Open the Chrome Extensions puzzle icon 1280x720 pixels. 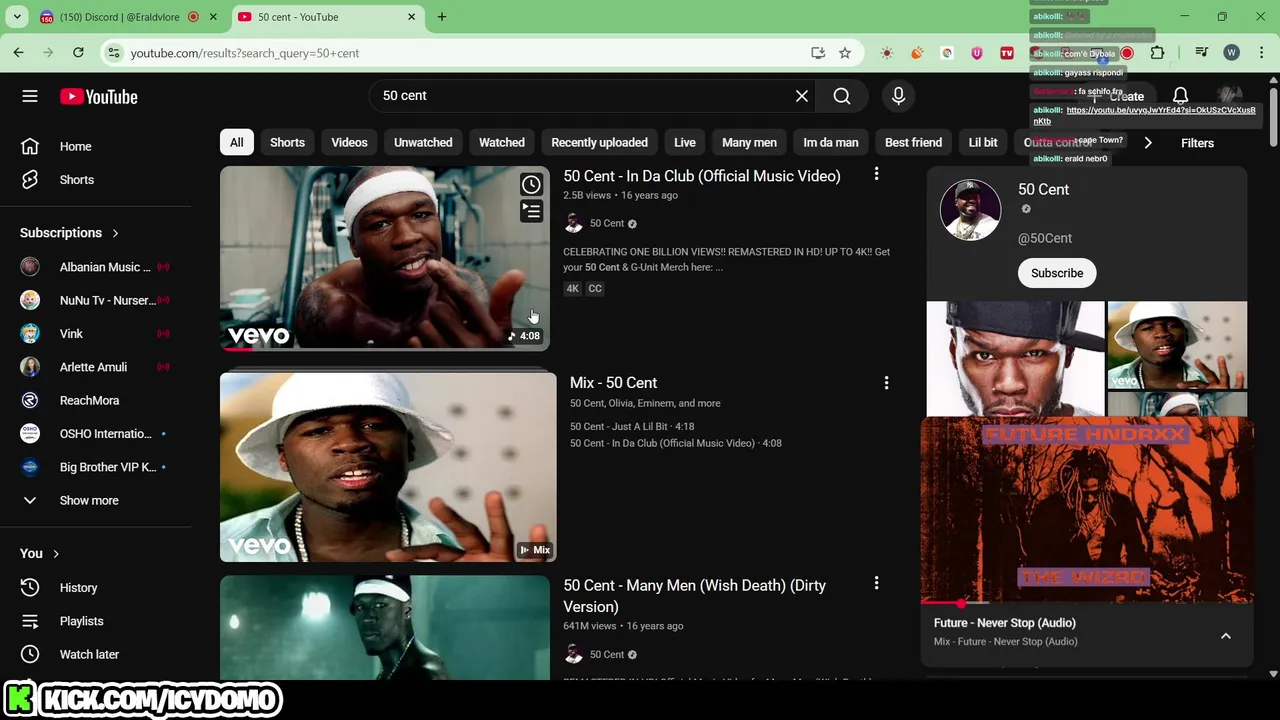[x=1157, y=53]
